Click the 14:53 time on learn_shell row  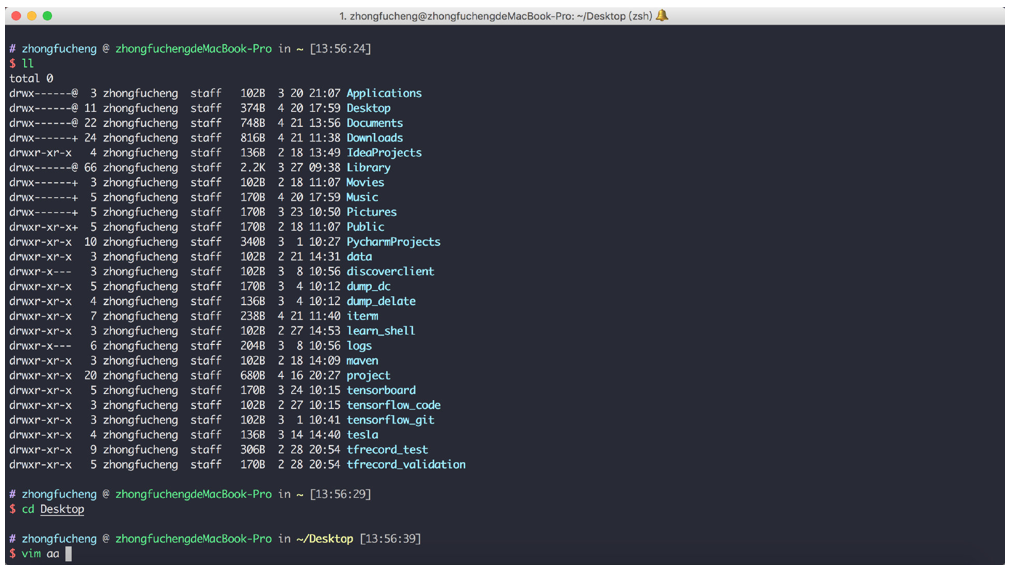point(325,331)
